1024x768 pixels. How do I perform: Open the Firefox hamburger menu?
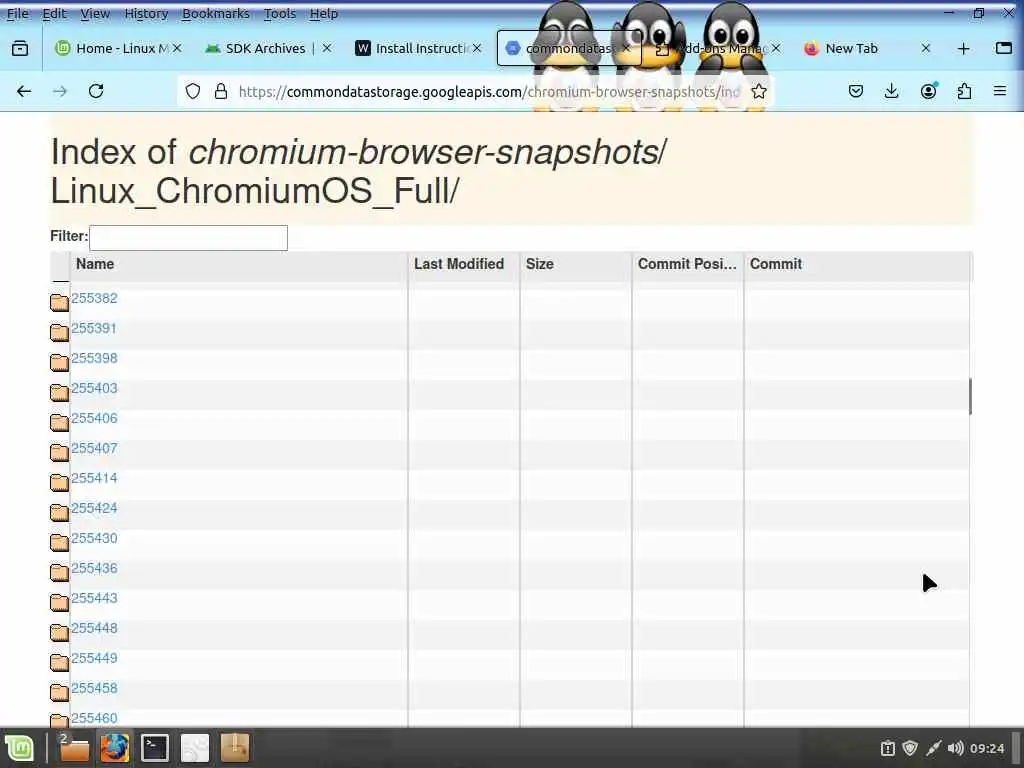[1000, 91]
